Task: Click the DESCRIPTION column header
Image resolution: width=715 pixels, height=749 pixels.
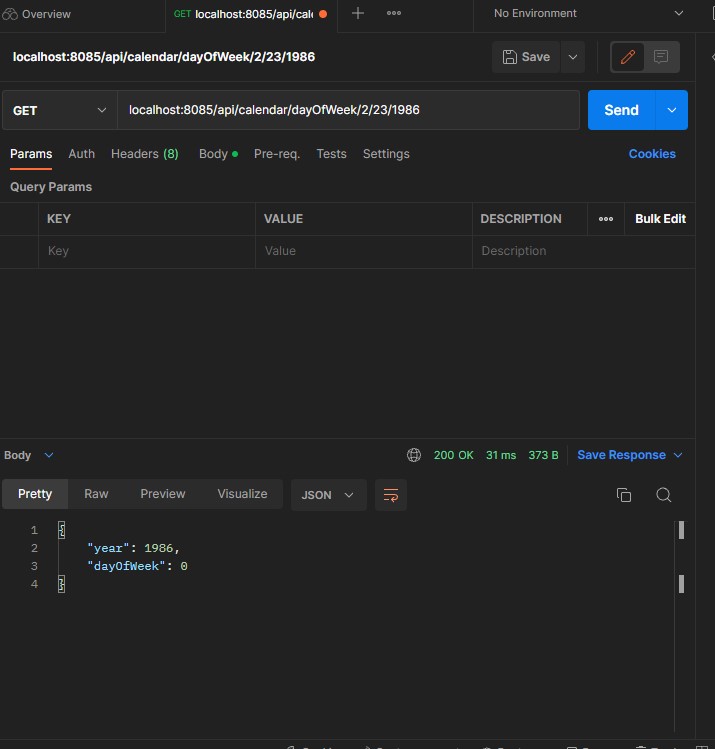Action: [x=521, y=219]
